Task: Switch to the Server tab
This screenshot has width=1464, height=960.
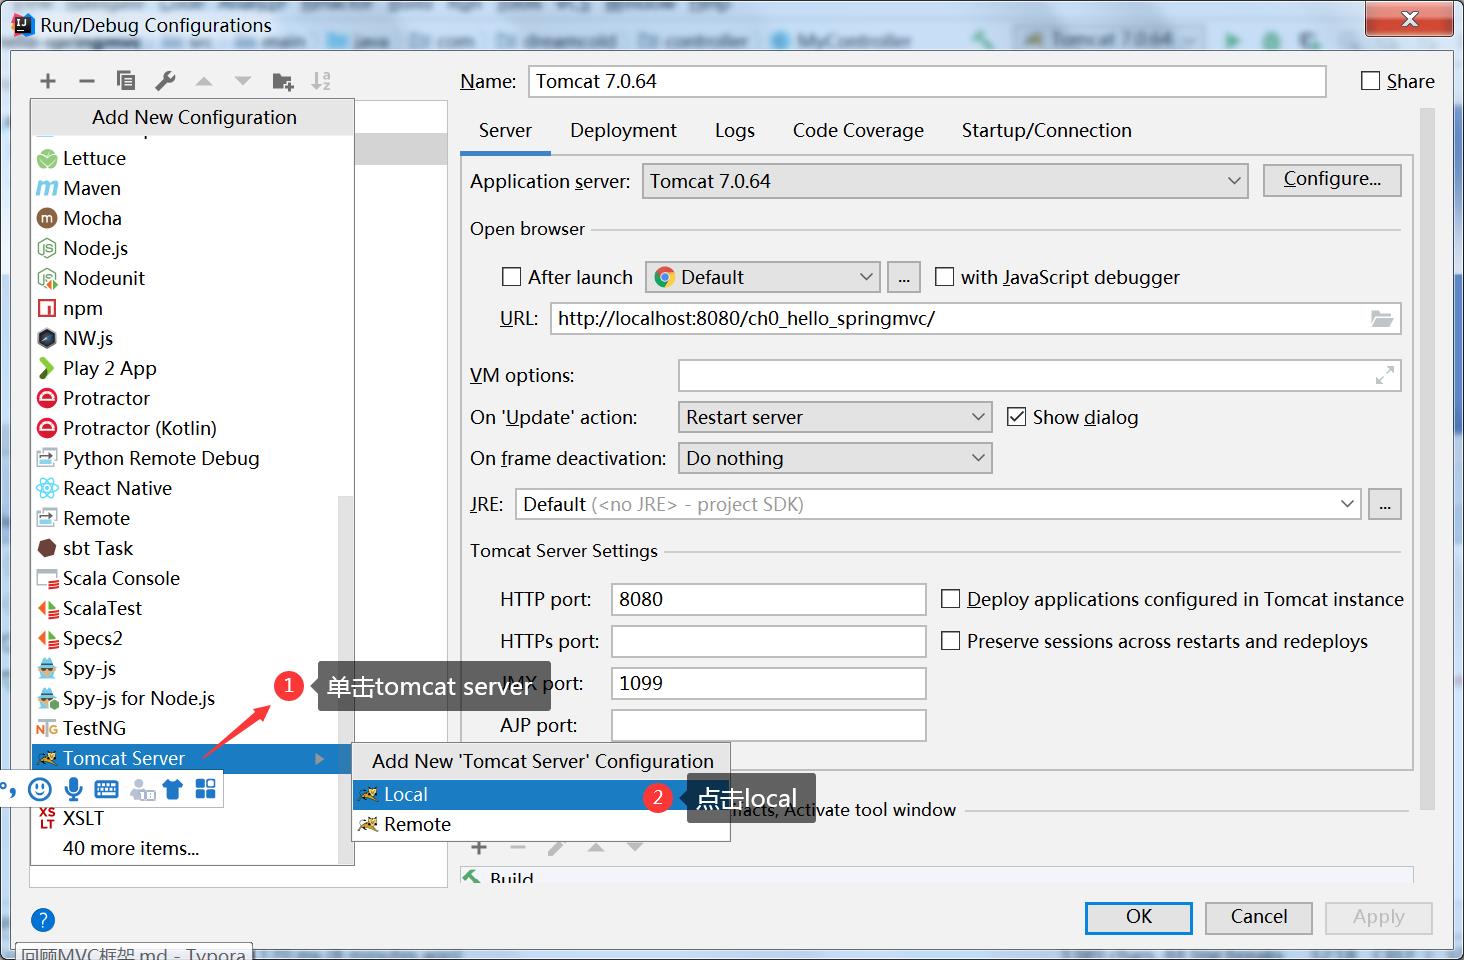Action: click(505, 130)
